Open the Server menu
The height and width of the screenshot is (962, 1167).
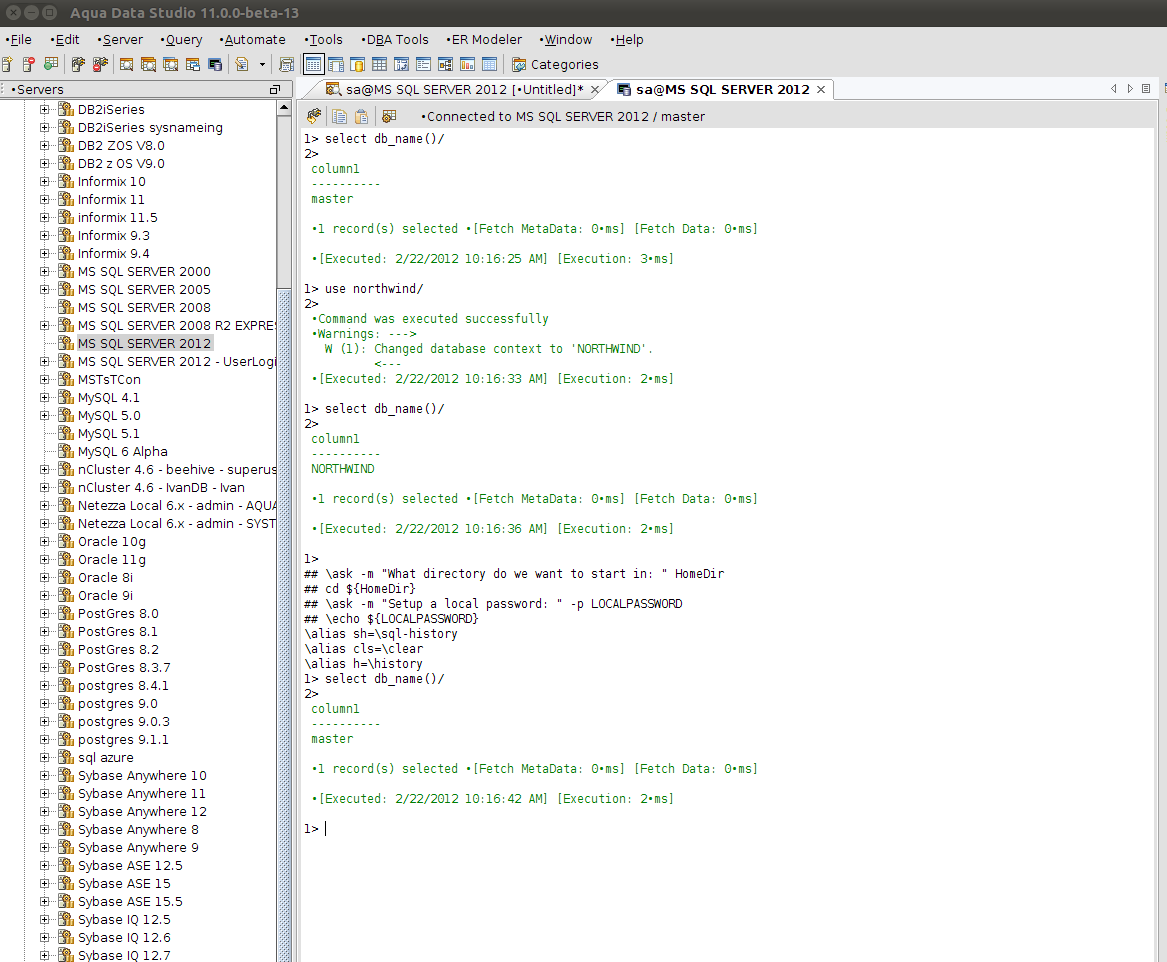click(120, 39)
